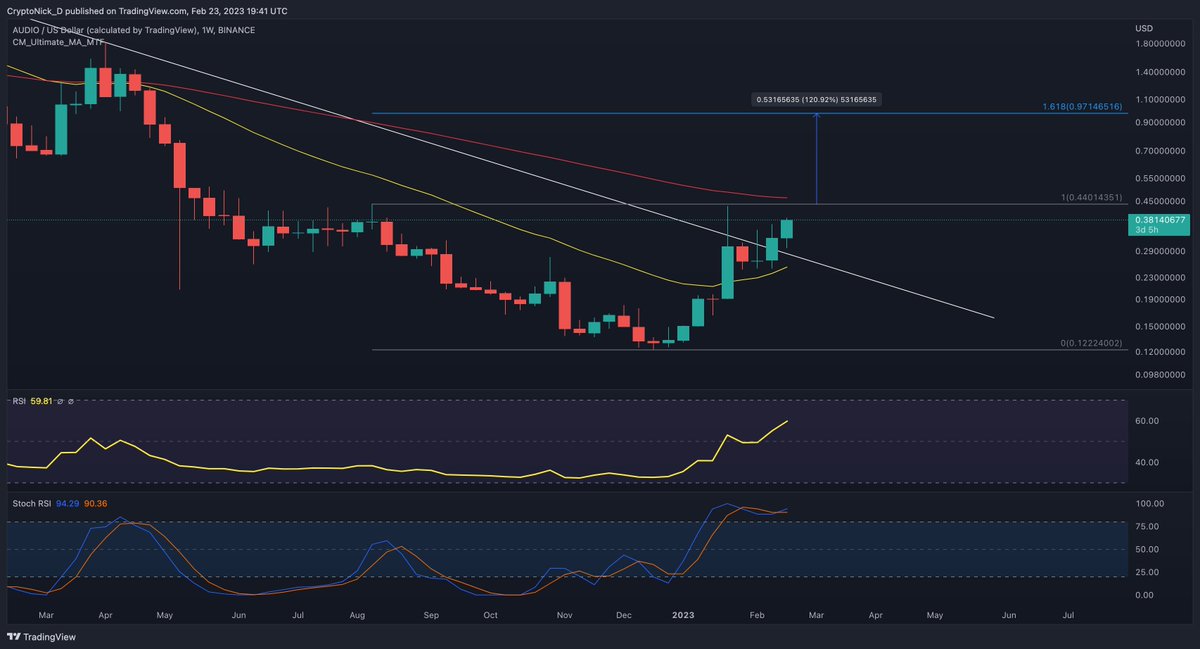Click the 0(0.12224002) Fibonacci level label

tap(1093, 343)
